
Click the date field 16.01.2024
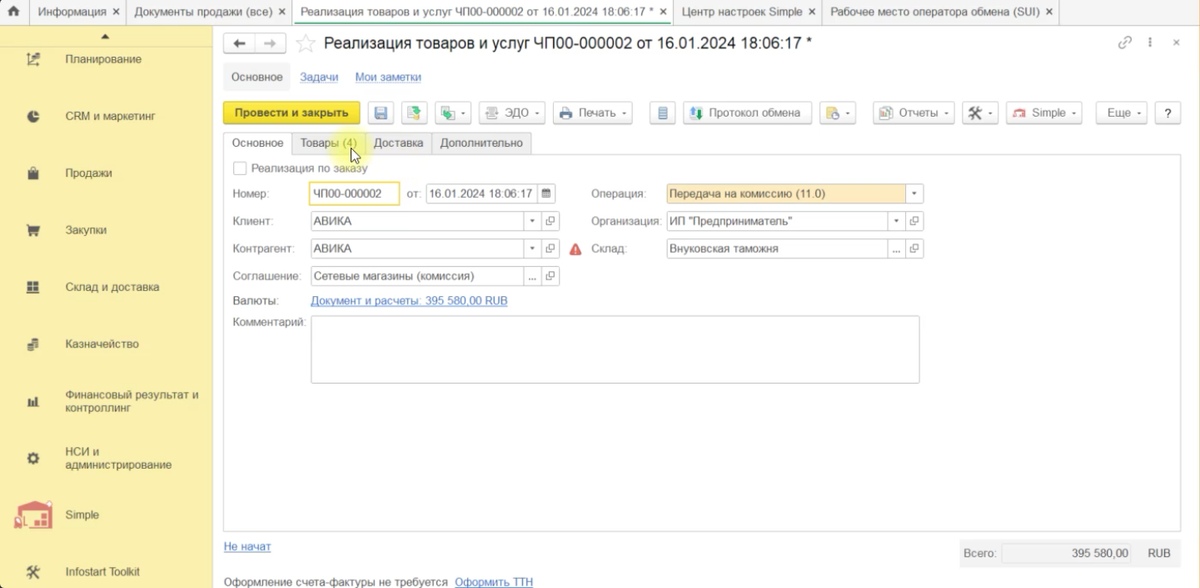(481, 194)
